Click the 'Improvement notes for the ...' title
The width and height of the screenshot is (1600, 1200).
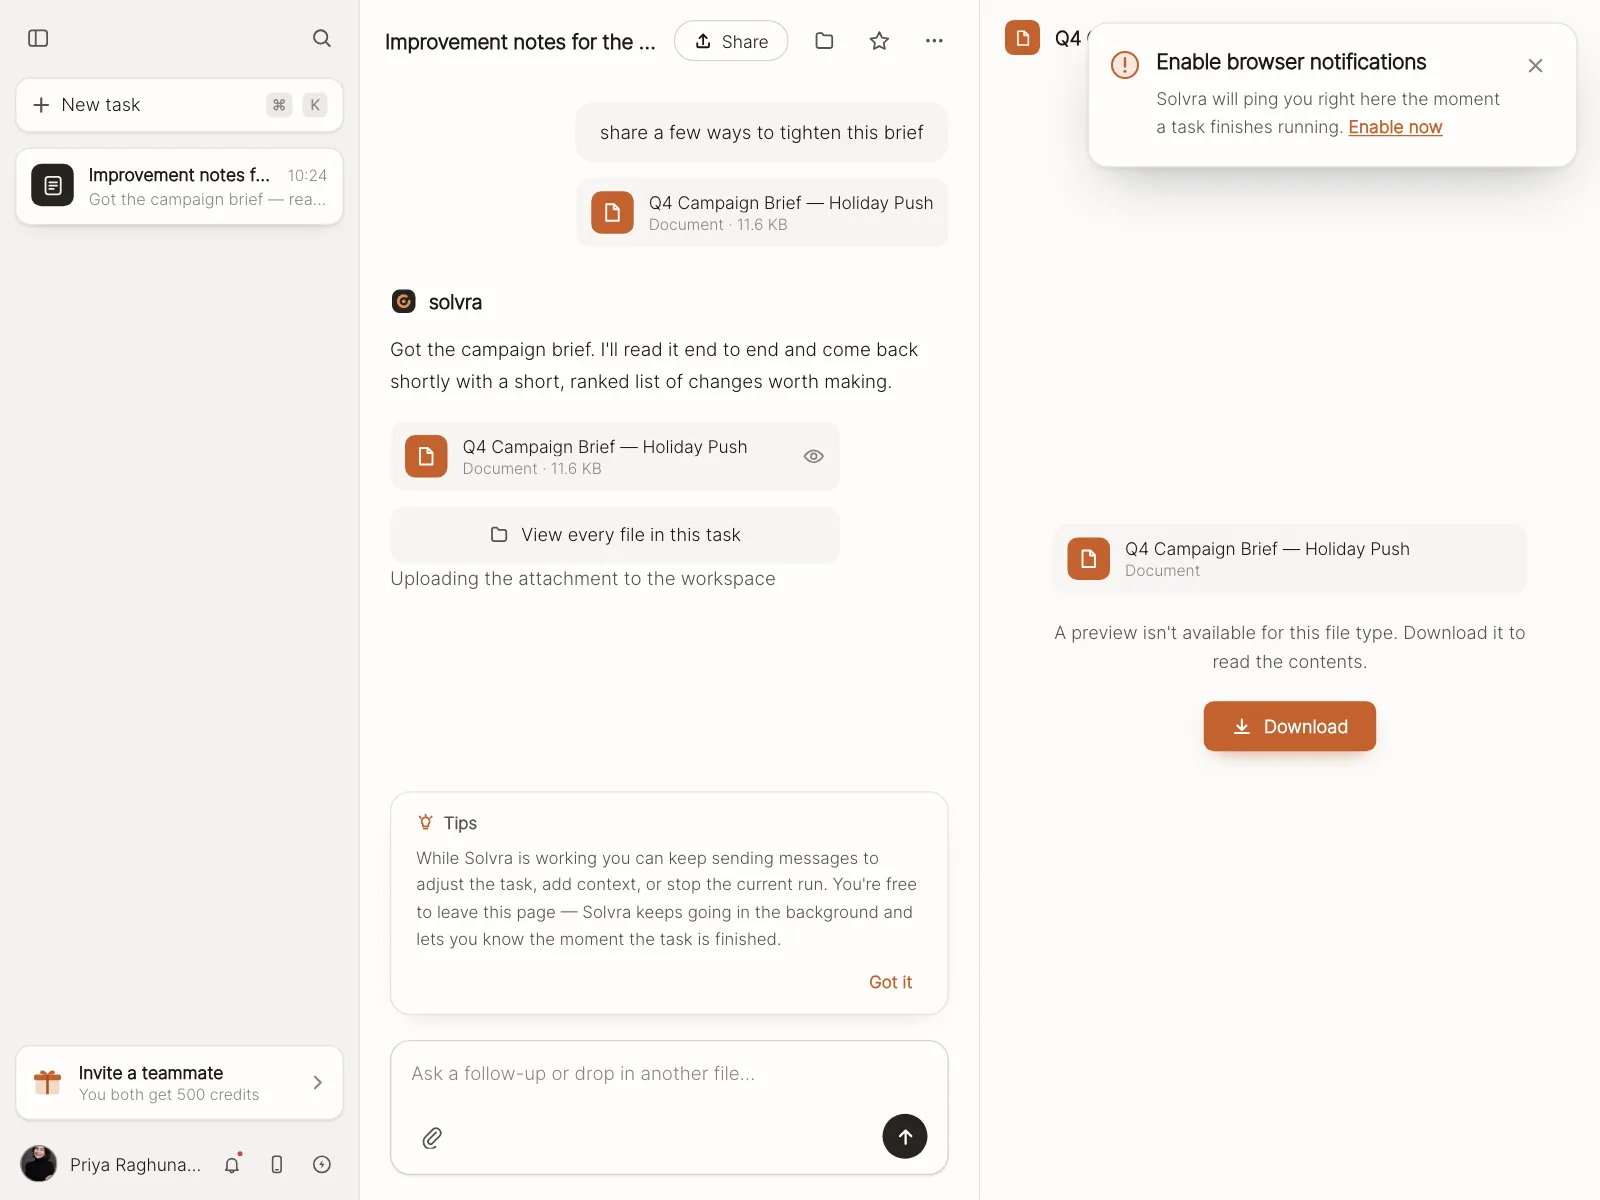(520, 42)
